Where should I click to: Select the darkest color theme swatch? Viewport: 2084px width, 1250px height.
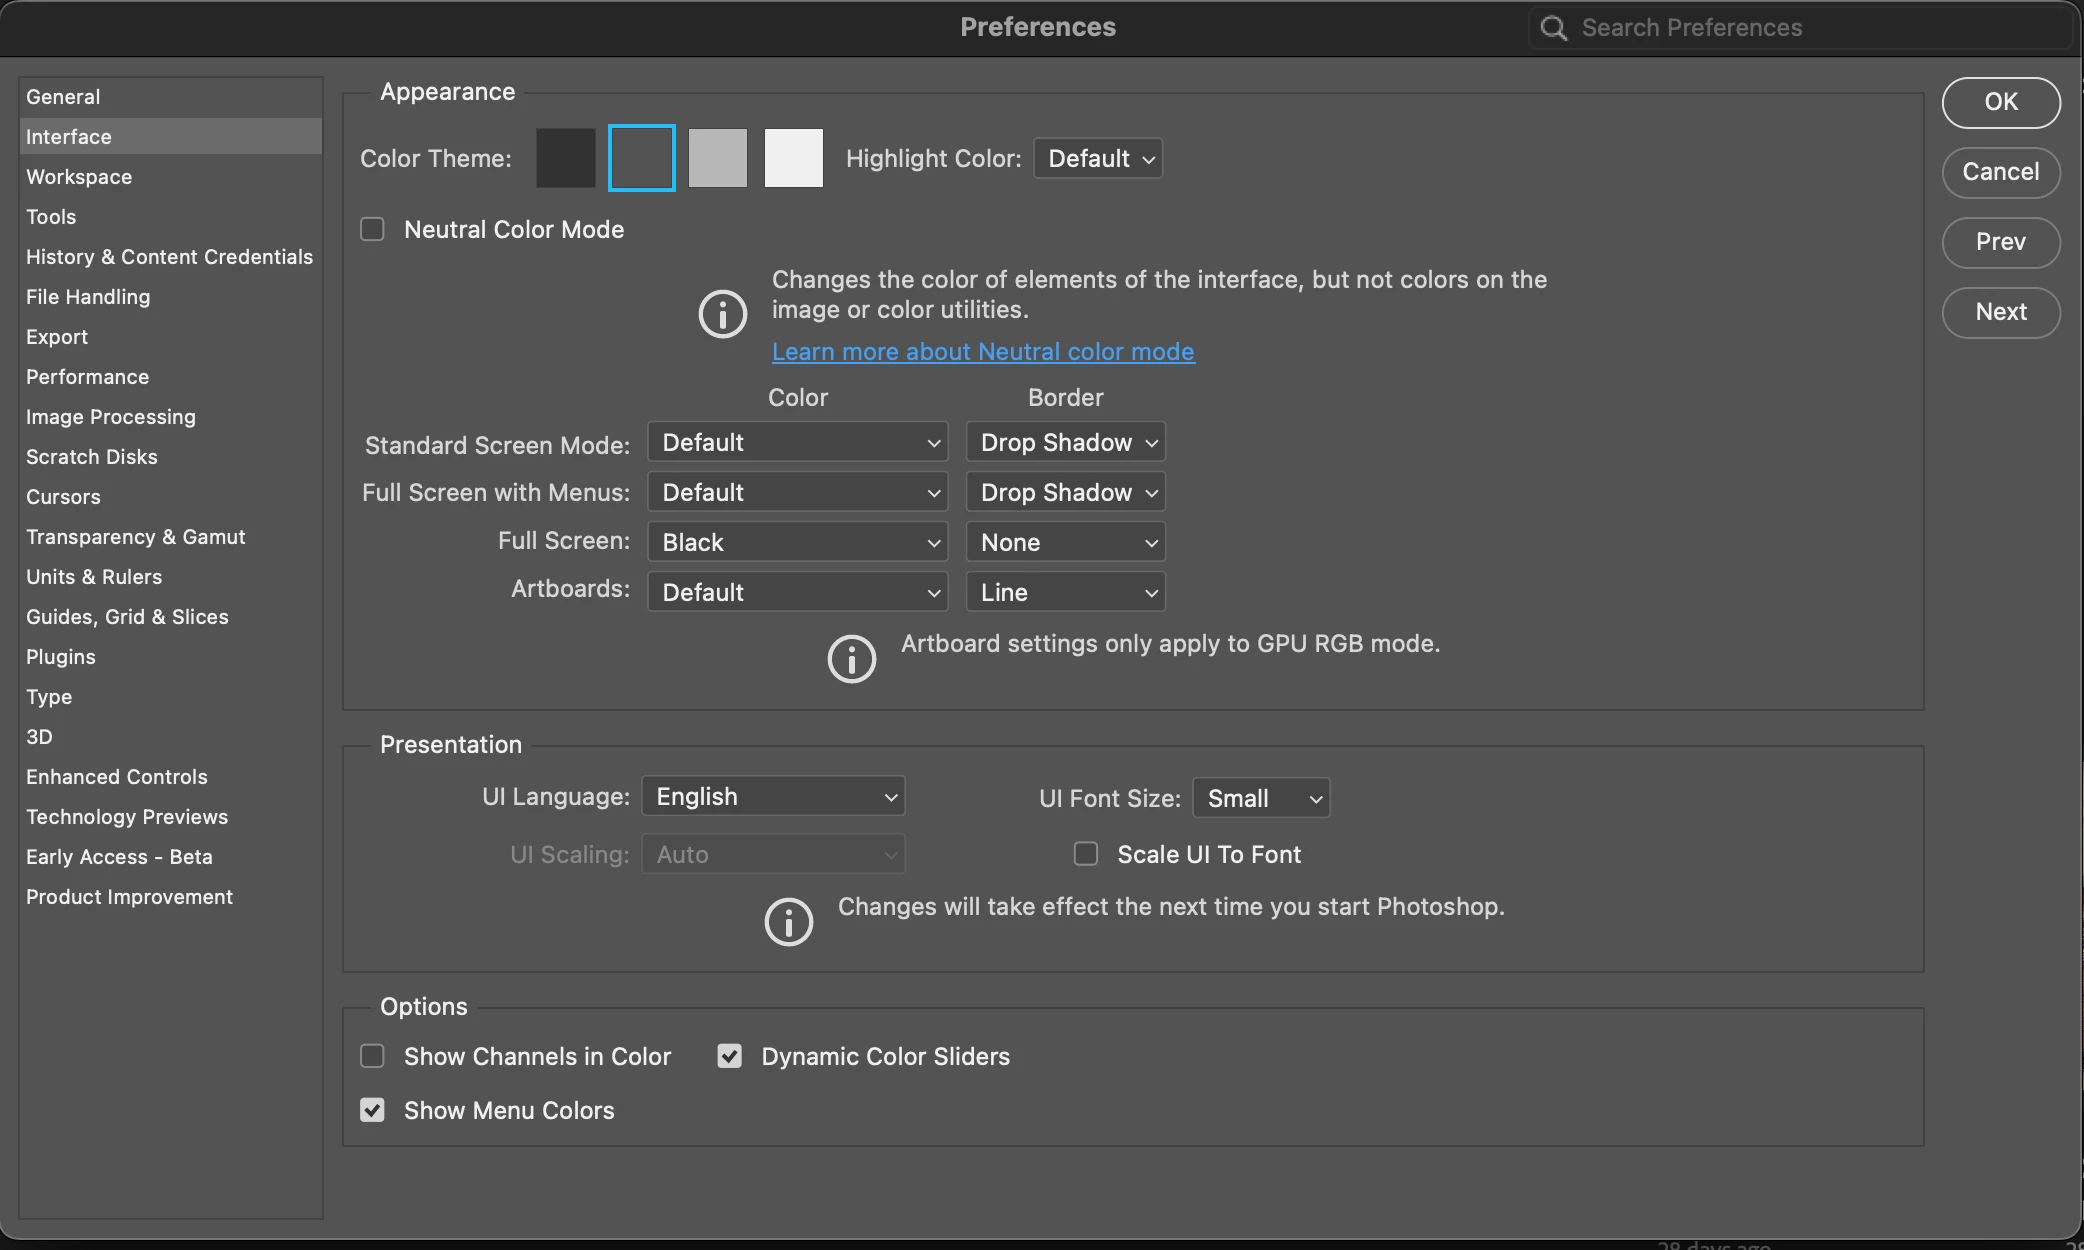tap(565, 158)
